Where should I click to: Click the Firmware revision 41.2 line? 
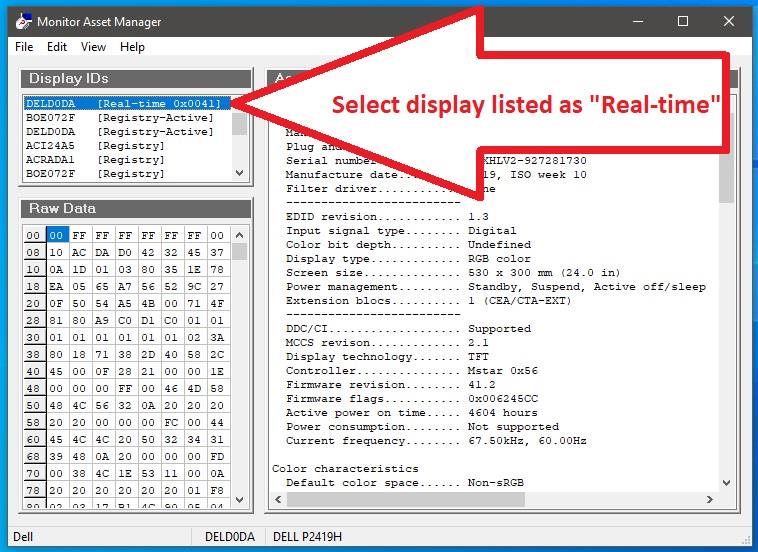pyautogui.click(x=391, y=385)
